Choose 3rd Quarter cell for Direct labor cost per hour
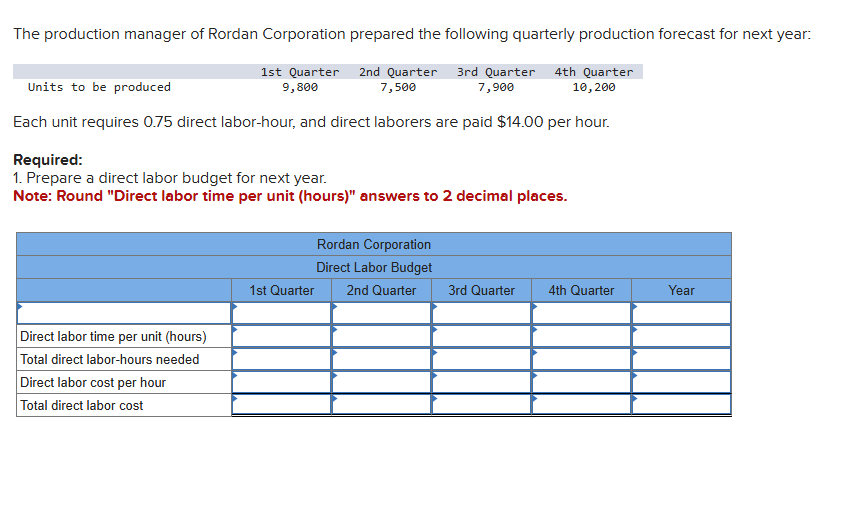Image resolution: width=858 pixels, height=522 pixels. click(482, 382)
